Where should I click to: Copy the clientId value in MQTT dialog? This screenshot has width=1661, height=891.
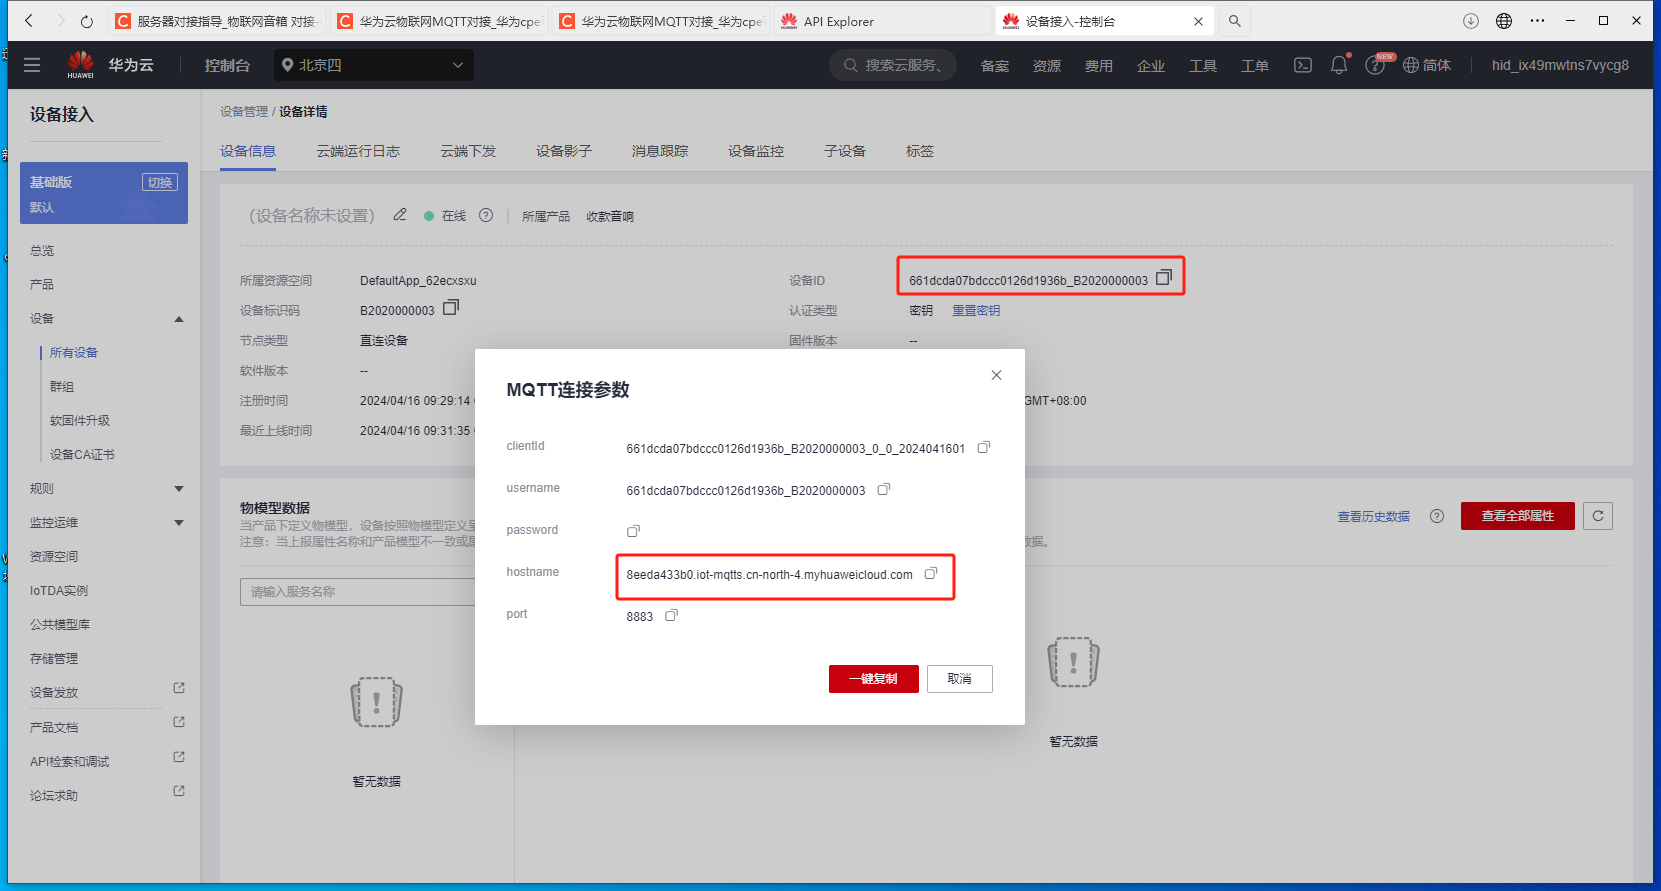pyautogui.click(x=984, y=447)
